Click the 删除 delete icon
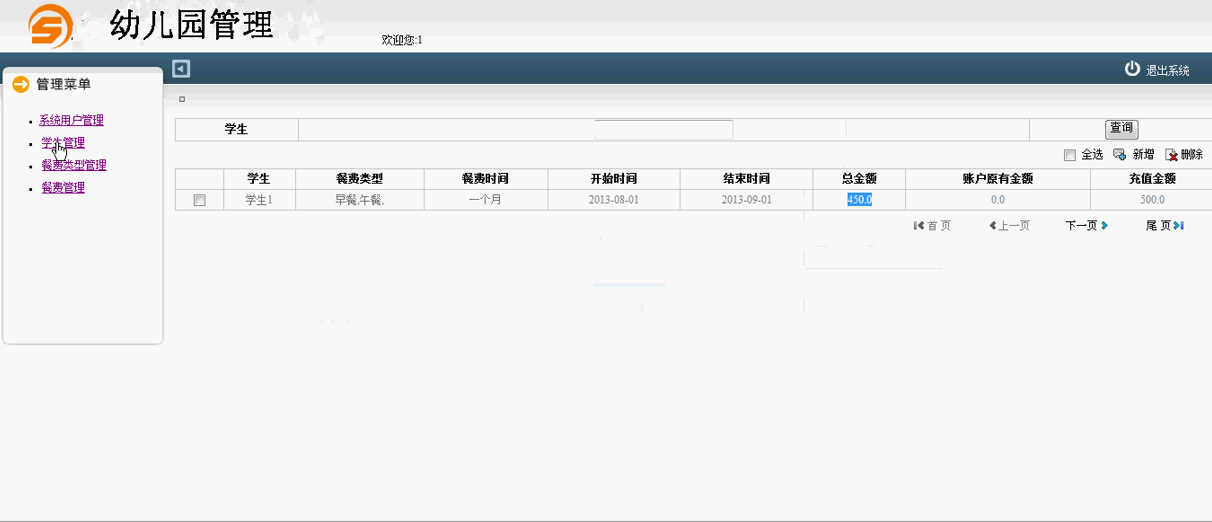Image resolution: width=1212 pixels, height=522 pixels. point(1171,155)
